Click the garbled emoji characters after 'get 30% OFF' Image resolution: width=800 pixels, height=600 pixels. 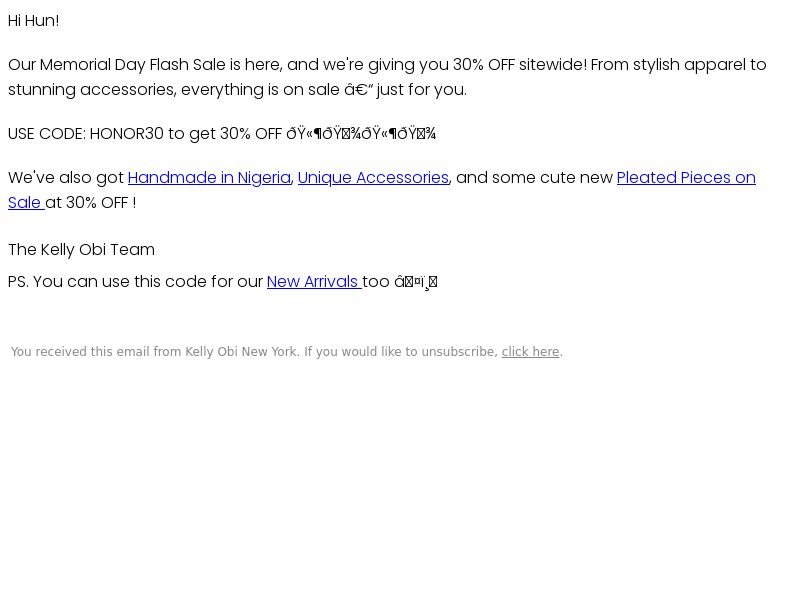tap(361, 134)
